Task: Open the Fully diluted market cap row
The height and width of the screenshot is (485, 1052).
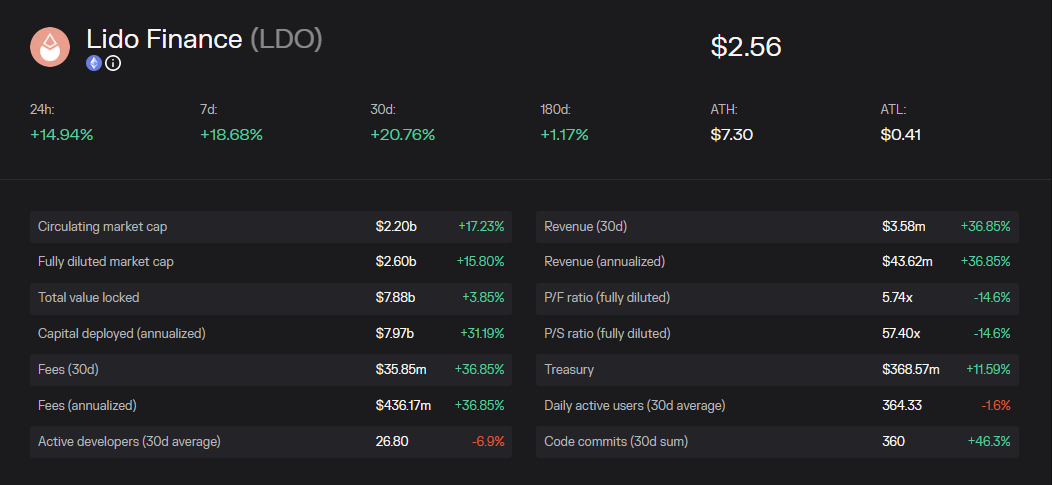Action: tap(270, 262)
